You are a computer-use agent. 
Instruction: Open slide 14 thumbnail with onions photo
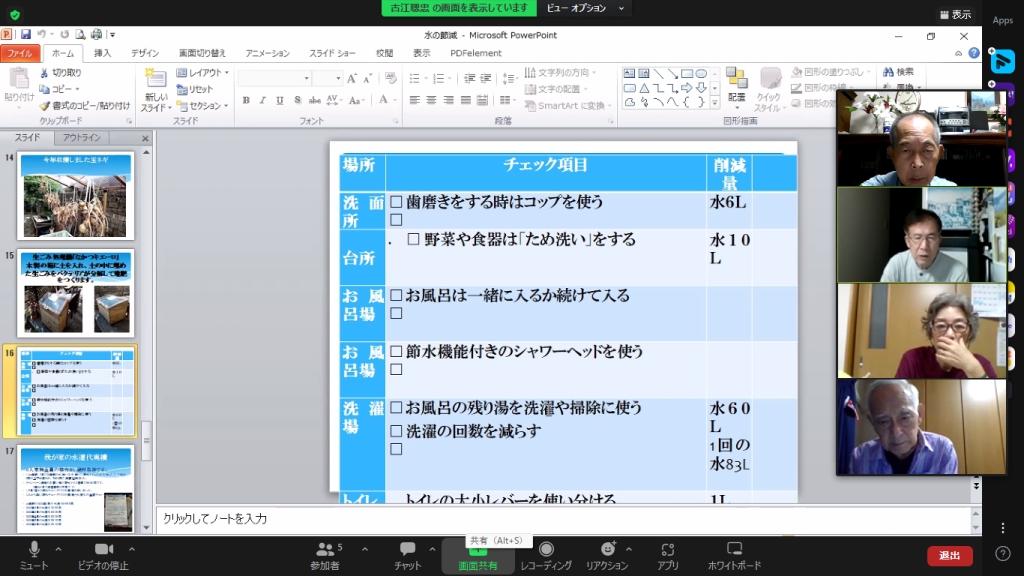pos(76,196)
